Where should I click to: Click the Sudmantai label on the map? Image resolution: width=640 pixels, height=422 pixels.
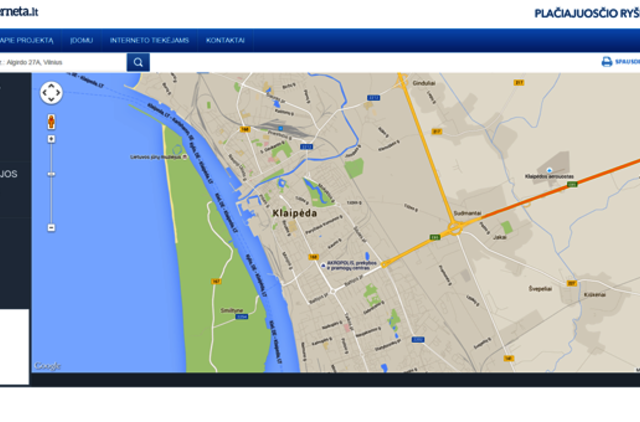coord(468,213)
